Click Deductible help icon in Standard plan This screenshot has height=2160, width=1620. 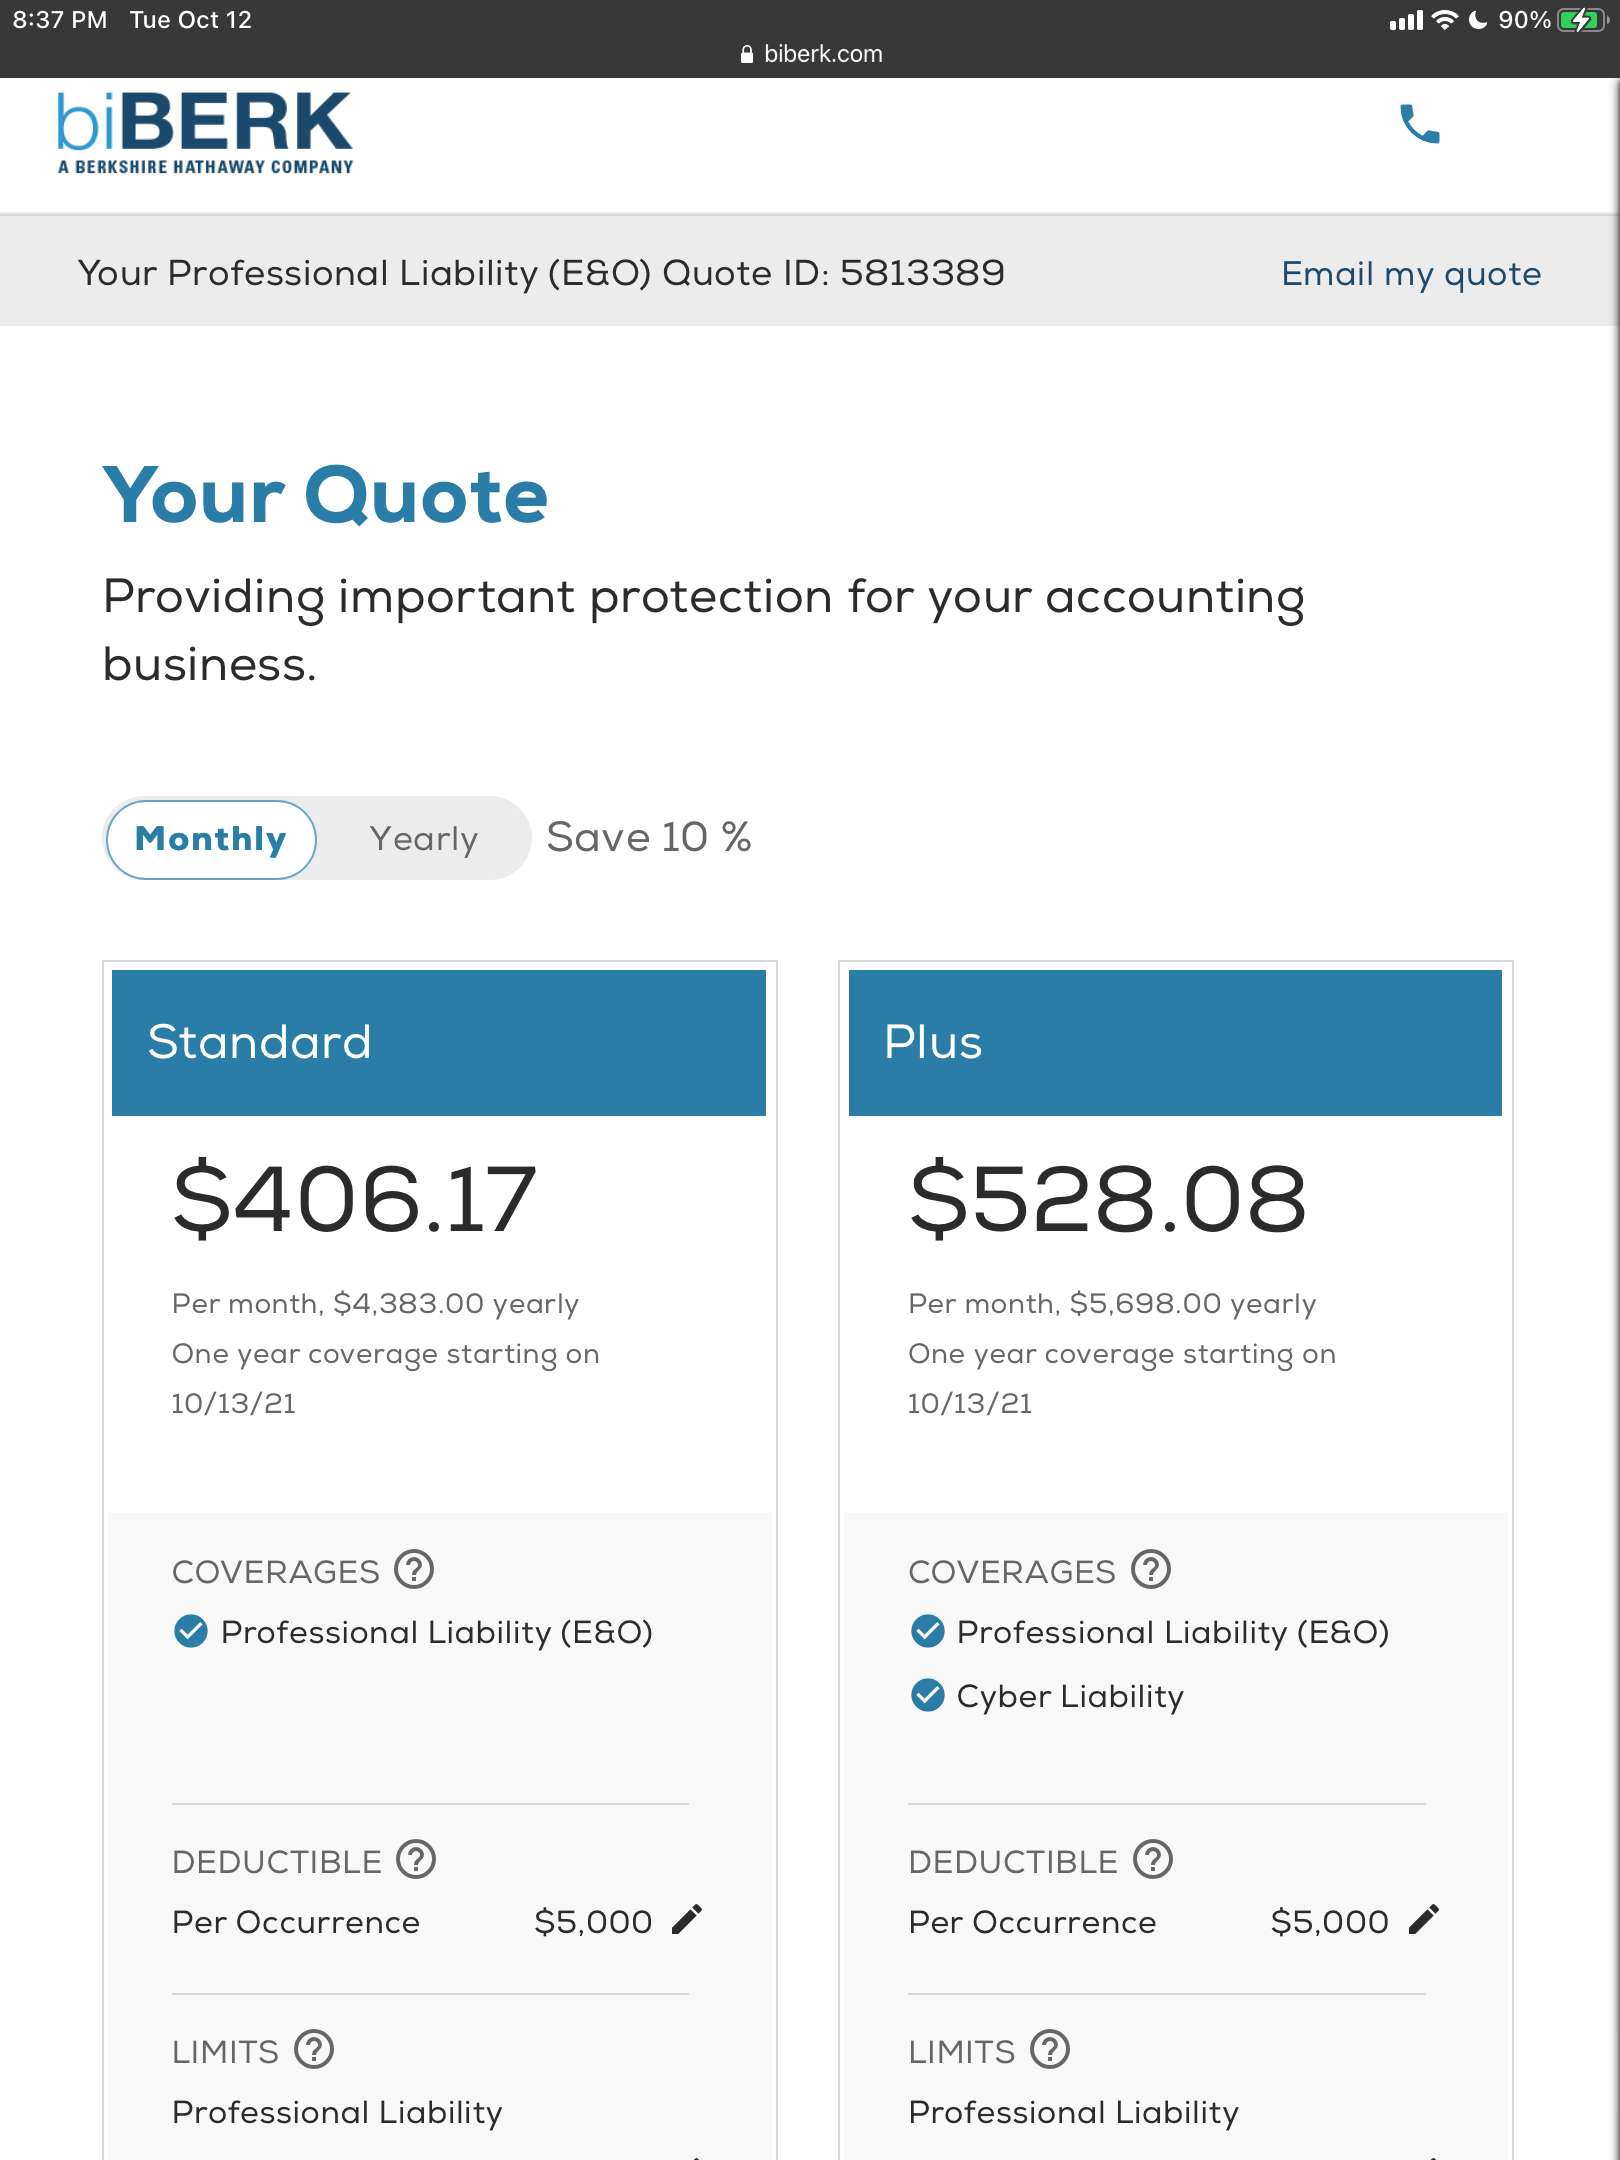click(416, 1860)
